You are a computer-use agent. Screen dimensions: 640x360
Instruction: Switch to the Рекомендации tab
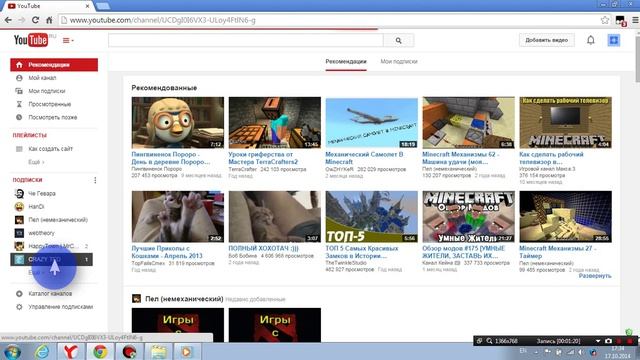(346, 62)
